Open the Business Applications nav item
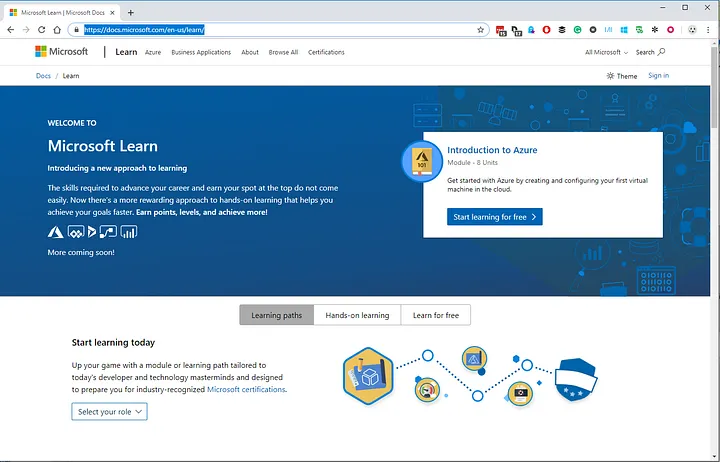The width and height of the screenshot is (720, 462). pos(201,52)
